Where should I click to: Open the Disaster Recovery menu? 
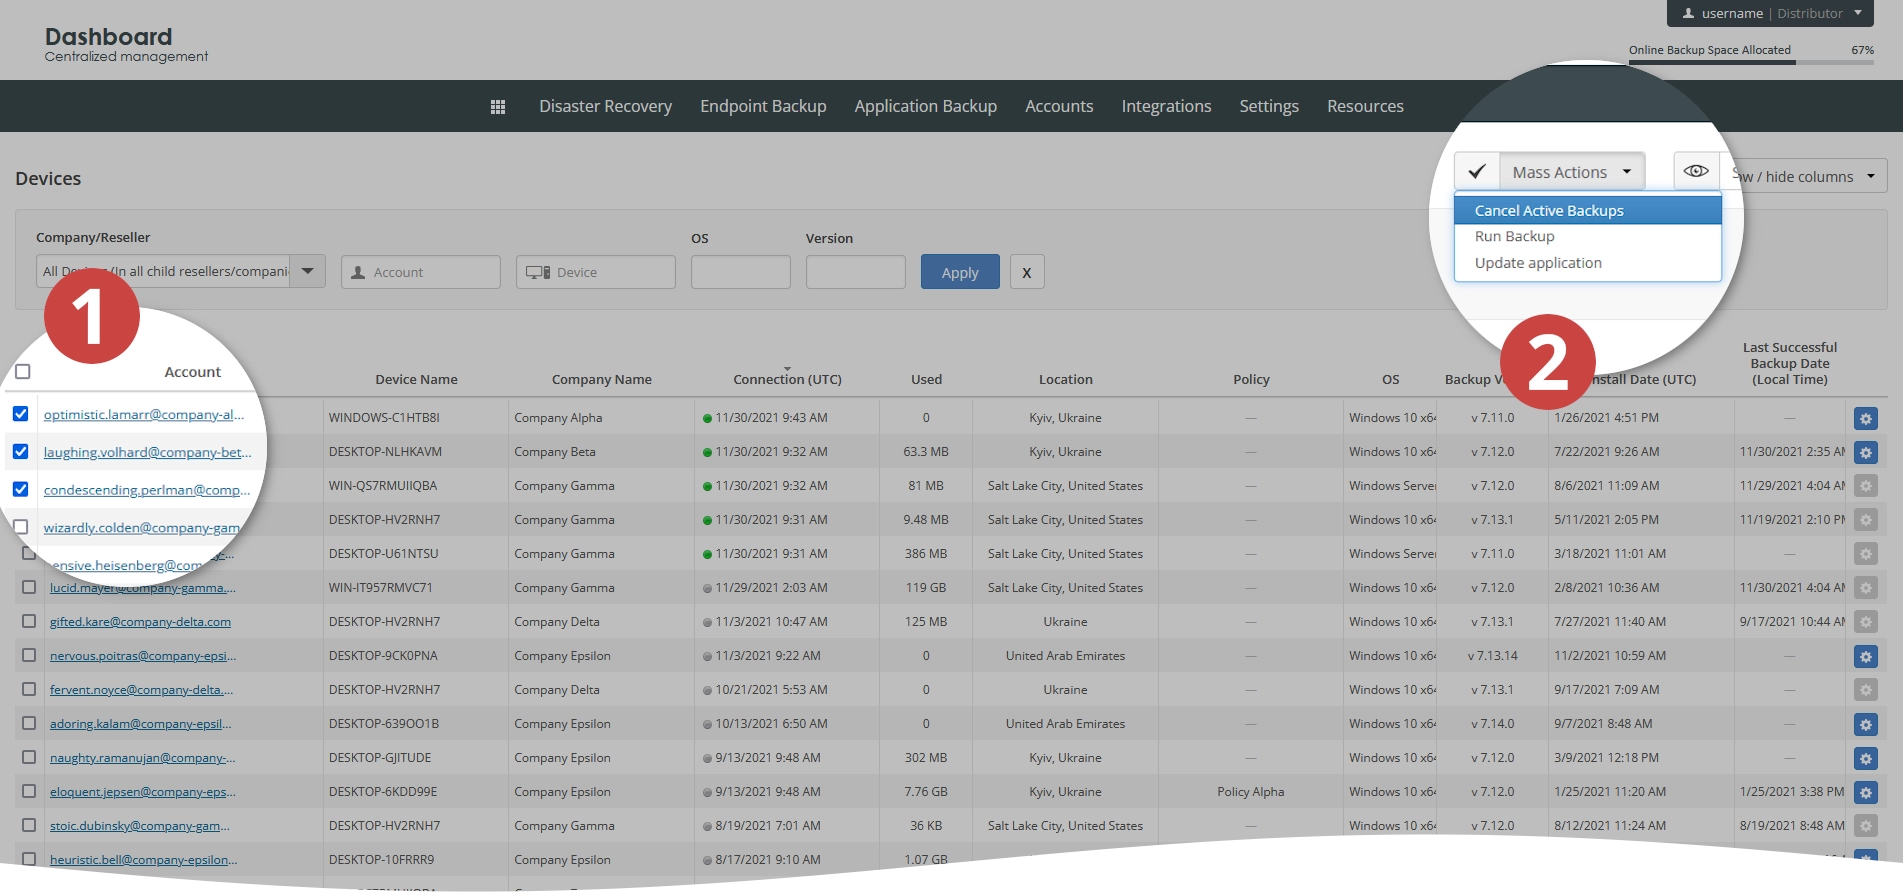(x=605, y=106)
